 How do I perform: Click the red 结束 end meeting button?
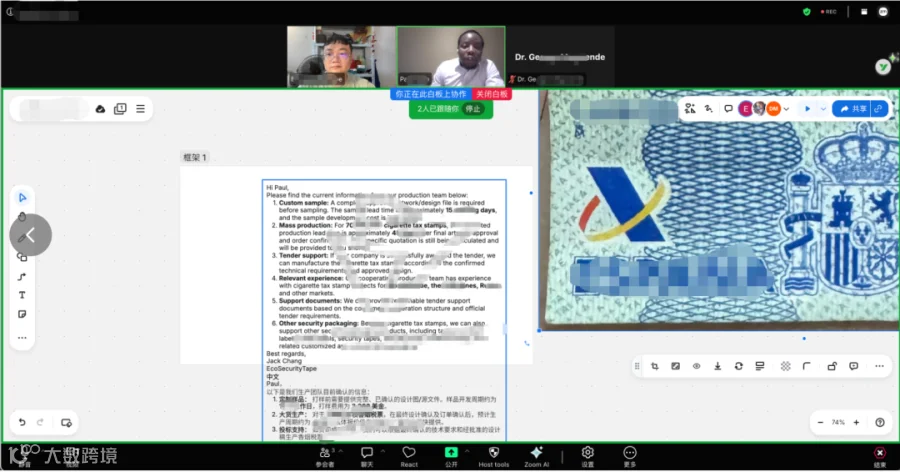click(879, 457)
